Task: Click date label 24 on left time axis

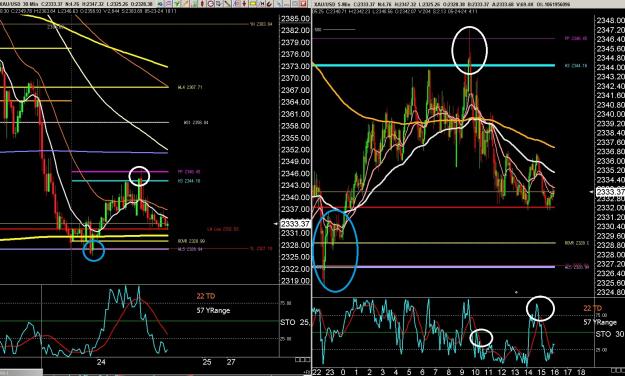Action: pos(101,362)
